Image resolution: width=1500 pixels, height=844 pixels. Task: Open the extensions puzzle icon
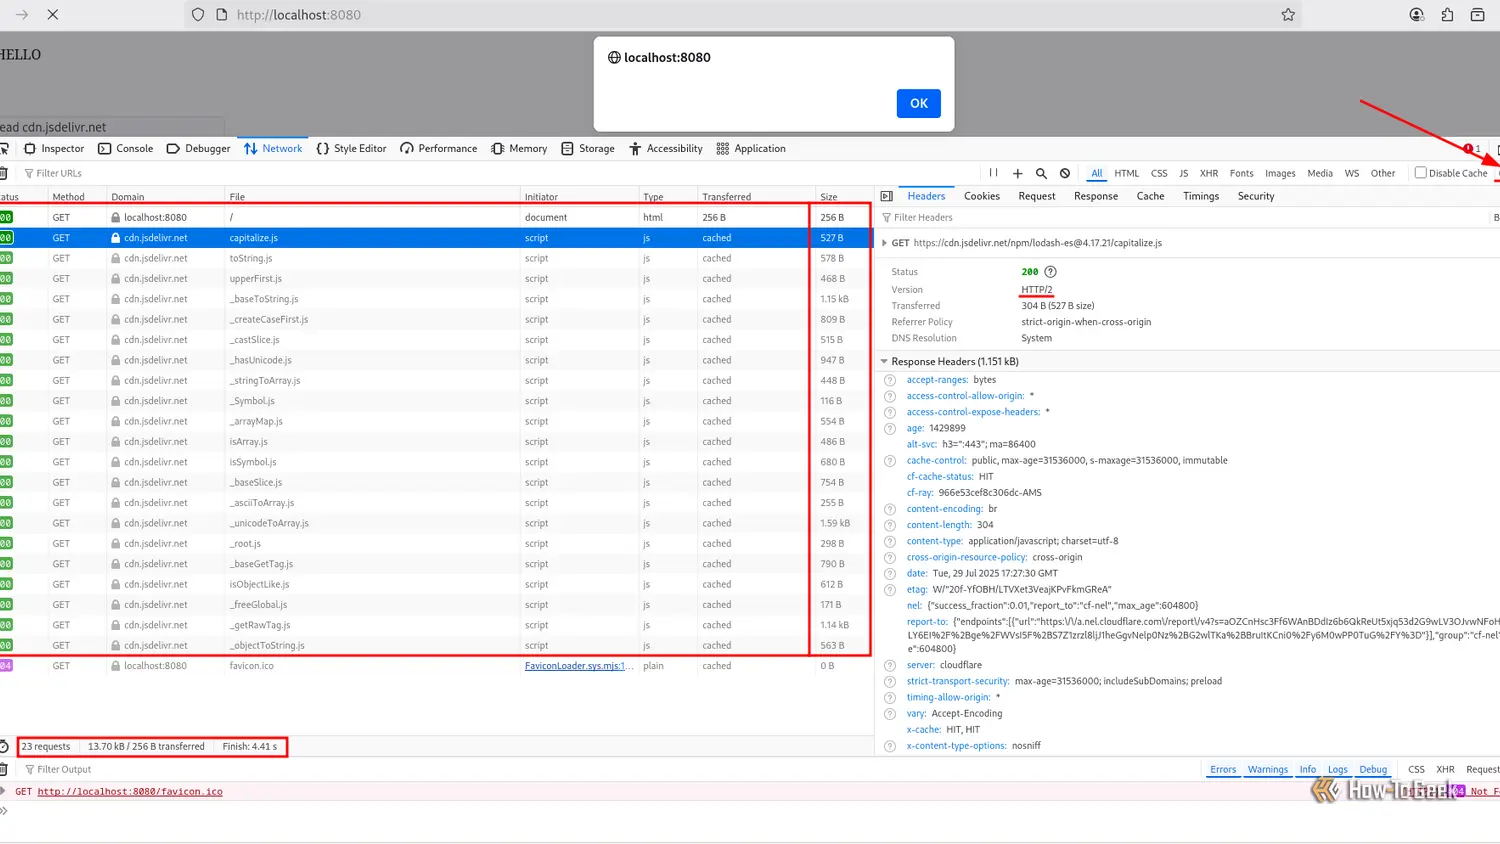(x=1447, y=15)
